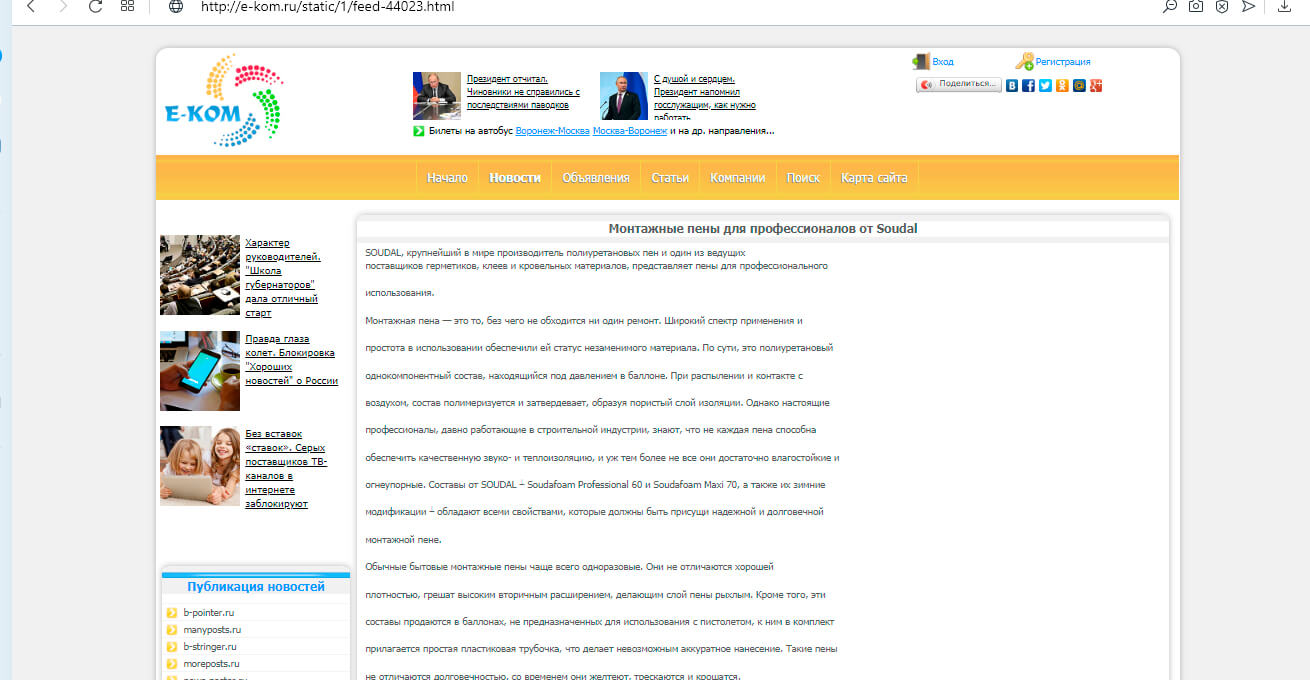This screenshot has width=1310, height=680.
Task: Open sidebar link 'Характер руководителей. Школа губернаторов'
Action: (x=282, y=278)
